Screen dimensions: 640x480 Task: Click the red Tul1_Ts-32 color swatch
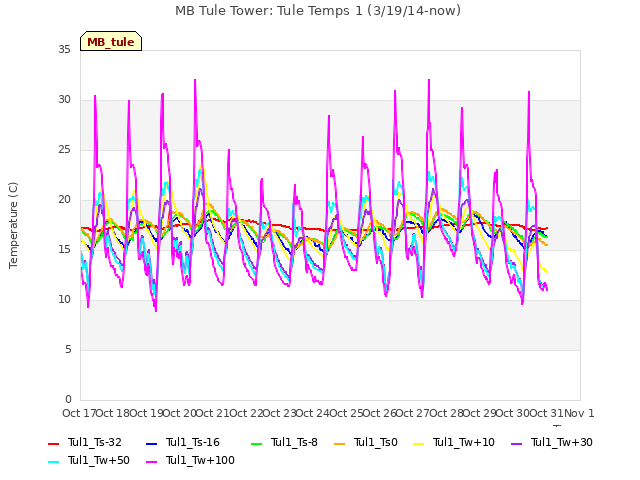pyautogui.click(x=53, y=443)
